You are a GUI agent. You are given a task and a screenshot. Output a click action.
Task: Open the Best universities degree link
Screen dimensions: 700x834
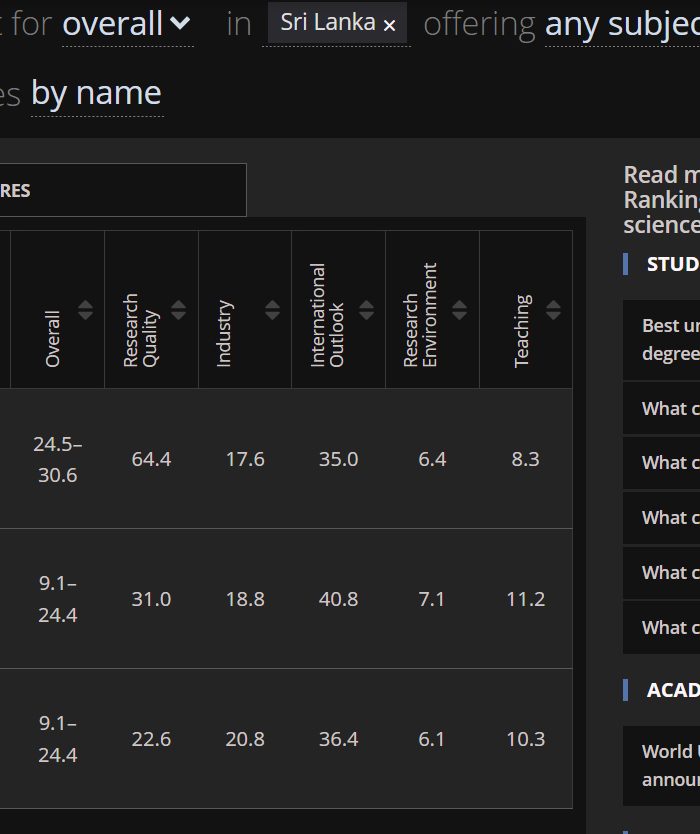670,340
